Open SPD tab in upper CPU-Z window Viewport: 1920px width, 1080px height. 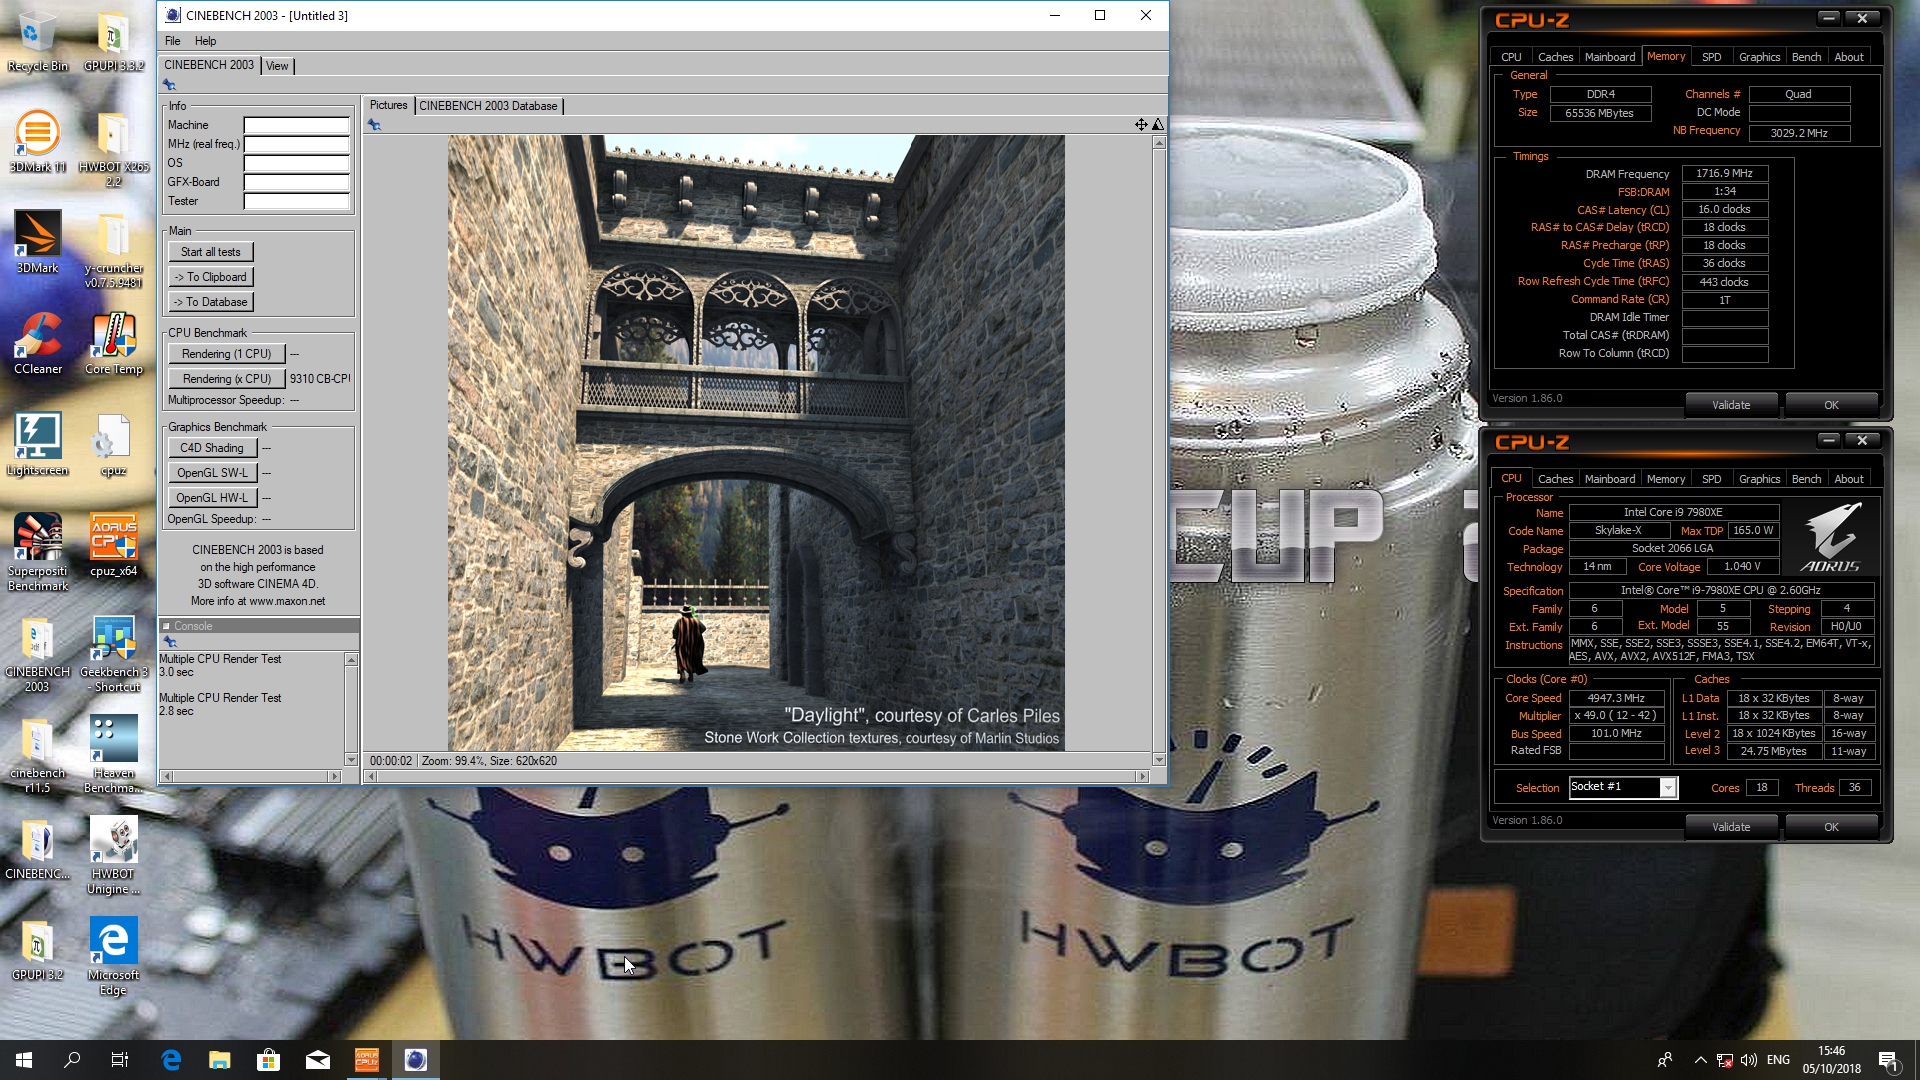[1711, 57]
